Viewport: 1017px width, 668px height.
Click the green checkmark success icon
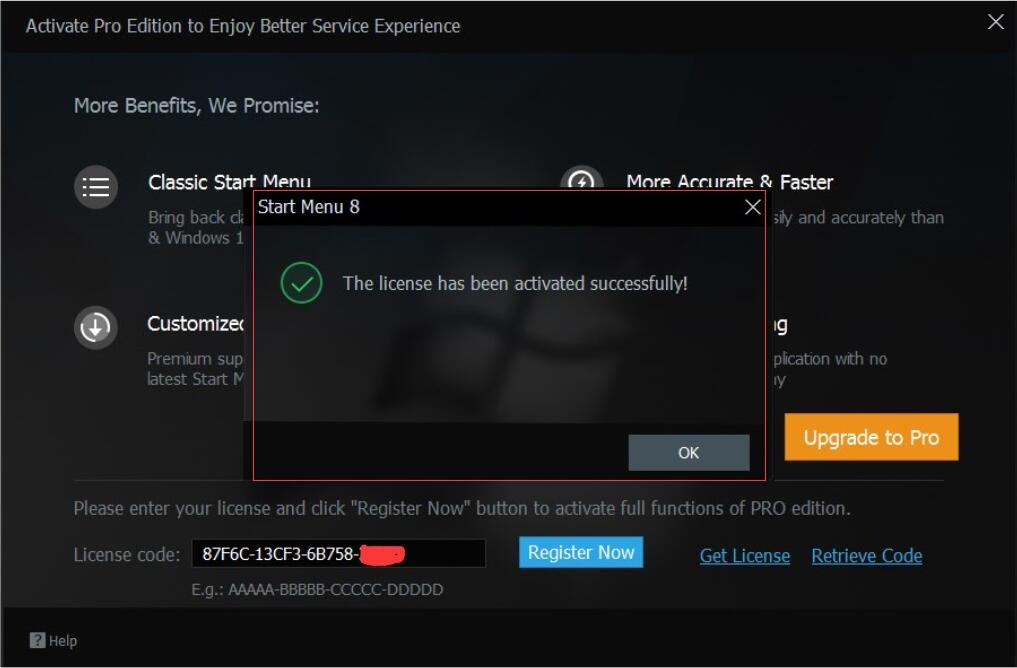[302, 283]
